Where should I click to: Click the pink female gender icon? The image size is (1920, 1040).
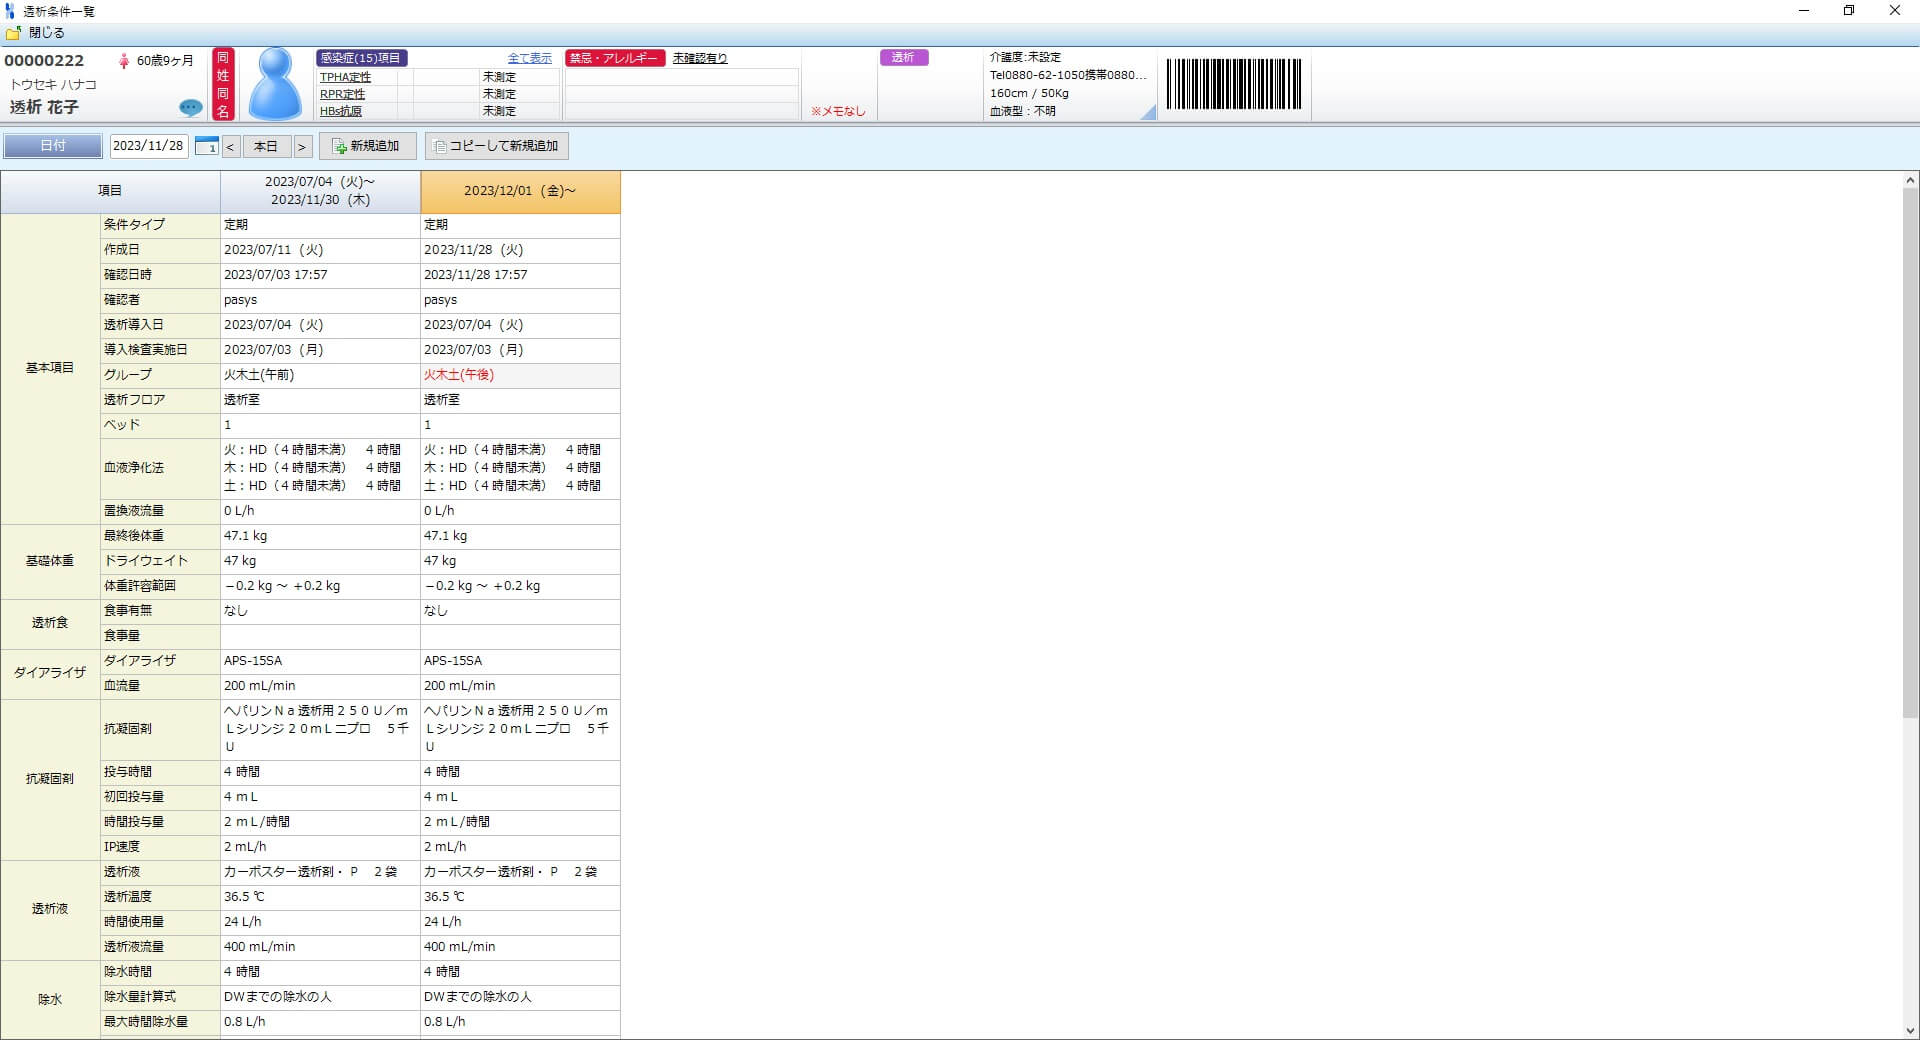[124, 61]
